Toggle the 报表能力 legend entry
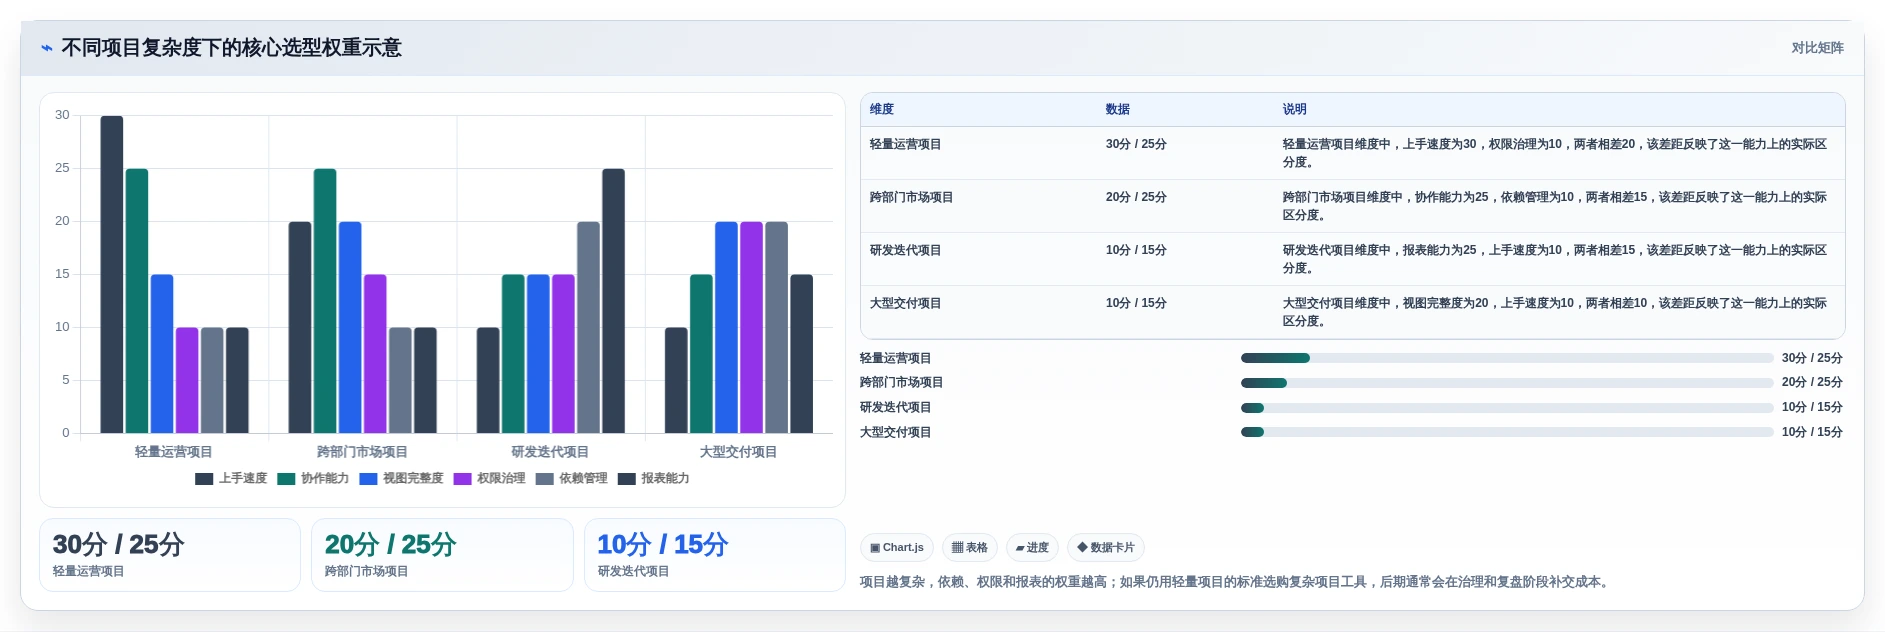This screenshot has width=1885, height=632. click(653, 479)
